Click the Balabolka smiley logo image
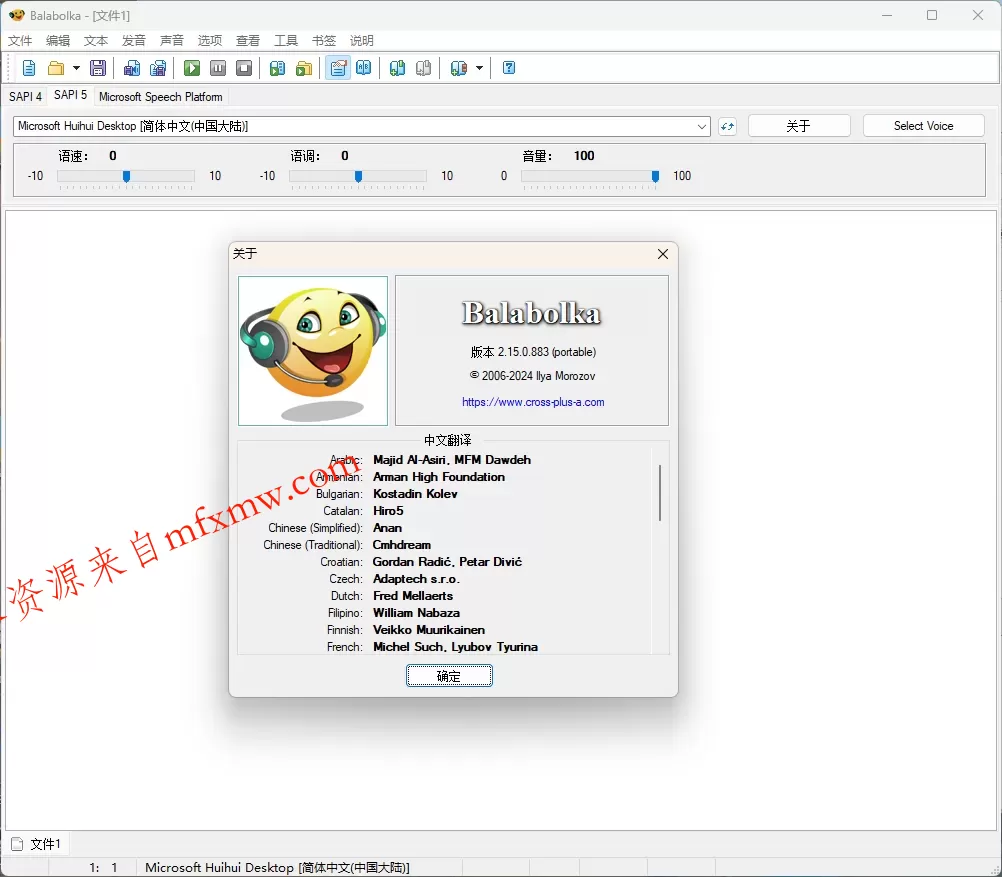 point(313,351)
